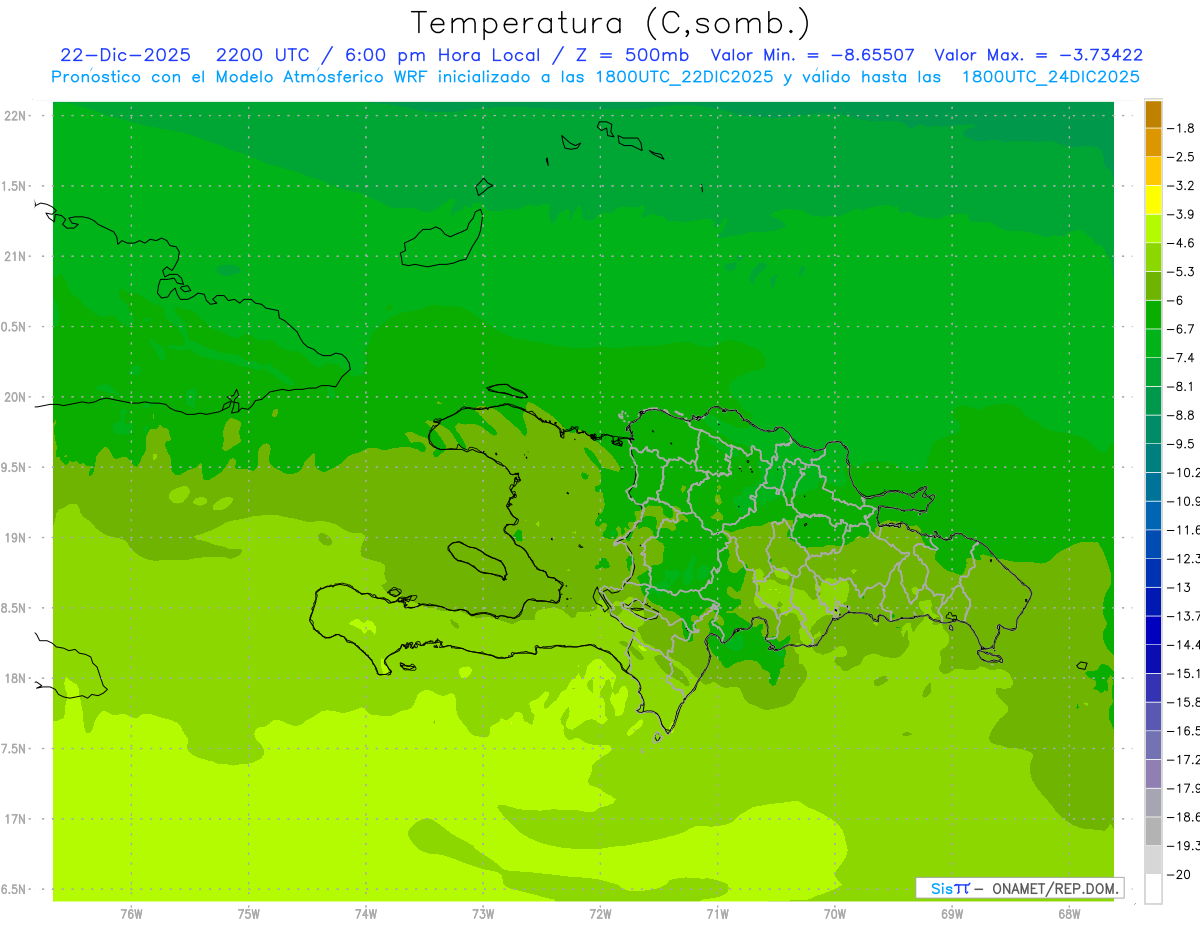
Task: Click the 'SisTT - ONAMET/REP.DOM.' credit label
Action: pos(1020,888)
